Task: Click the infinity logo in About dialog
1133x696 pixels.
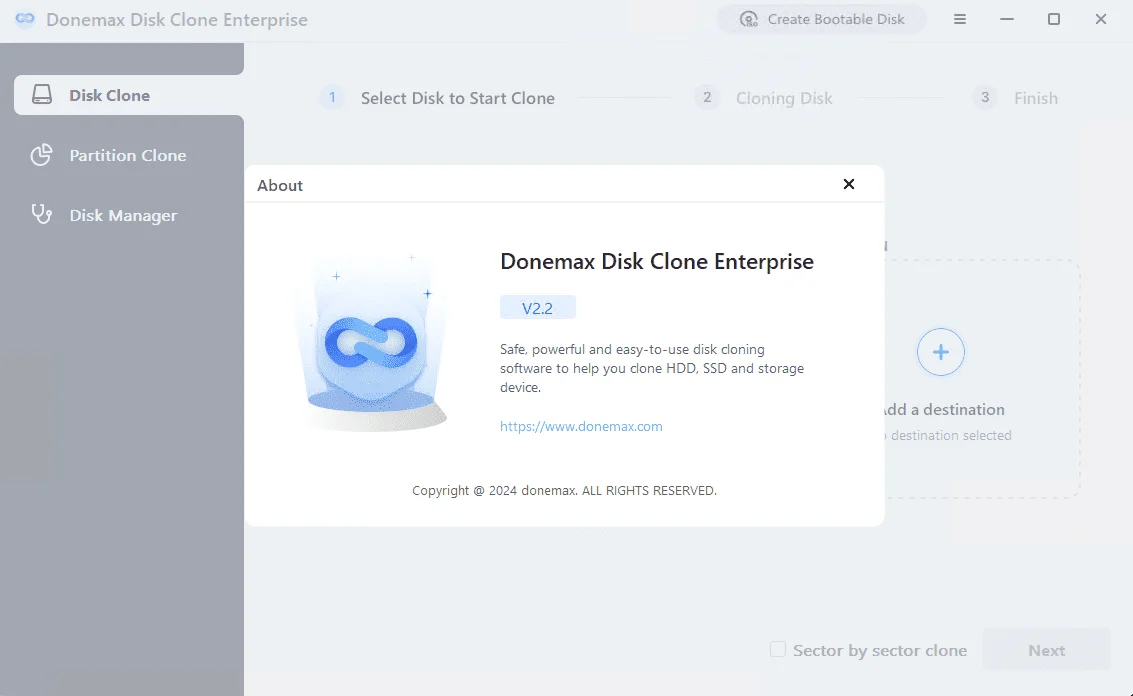Action: (371, 342)
